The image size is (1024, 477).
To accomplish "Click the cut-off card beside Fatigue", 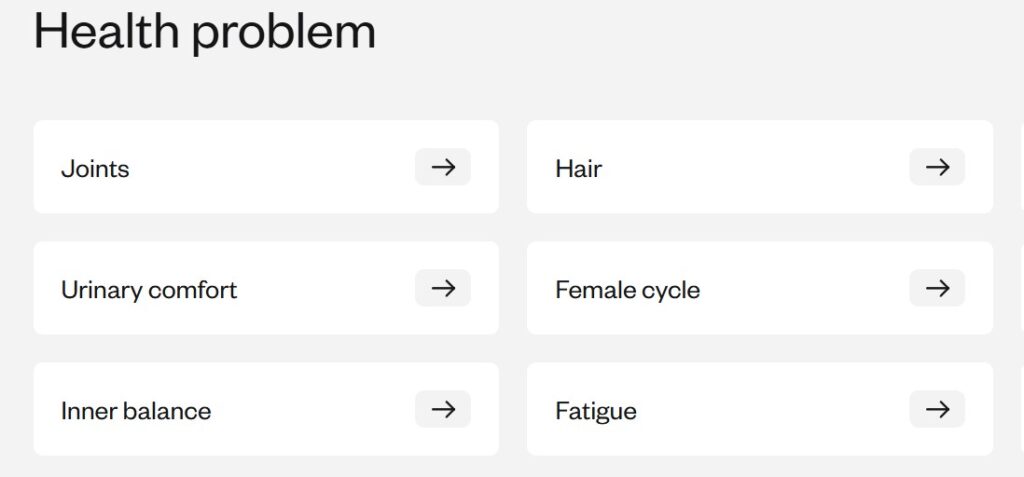I will coord(1021,409).
